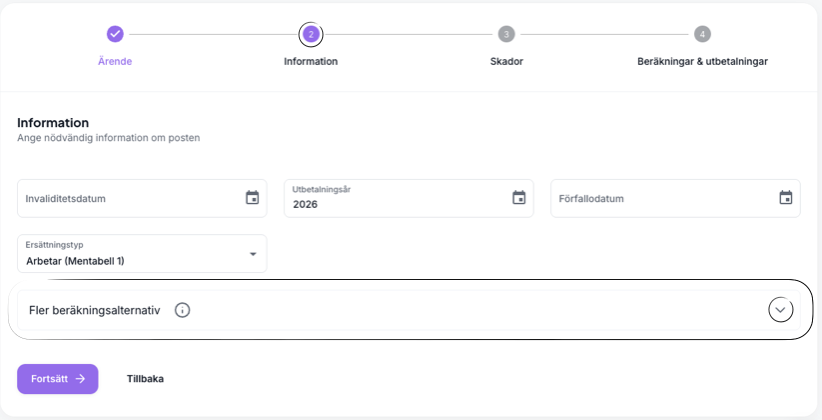This screenshot has height=420, width=822.
Task: Click the Fler beräkningsalternativ panel title
Action: pyautogui.click(x=95, y=310)
